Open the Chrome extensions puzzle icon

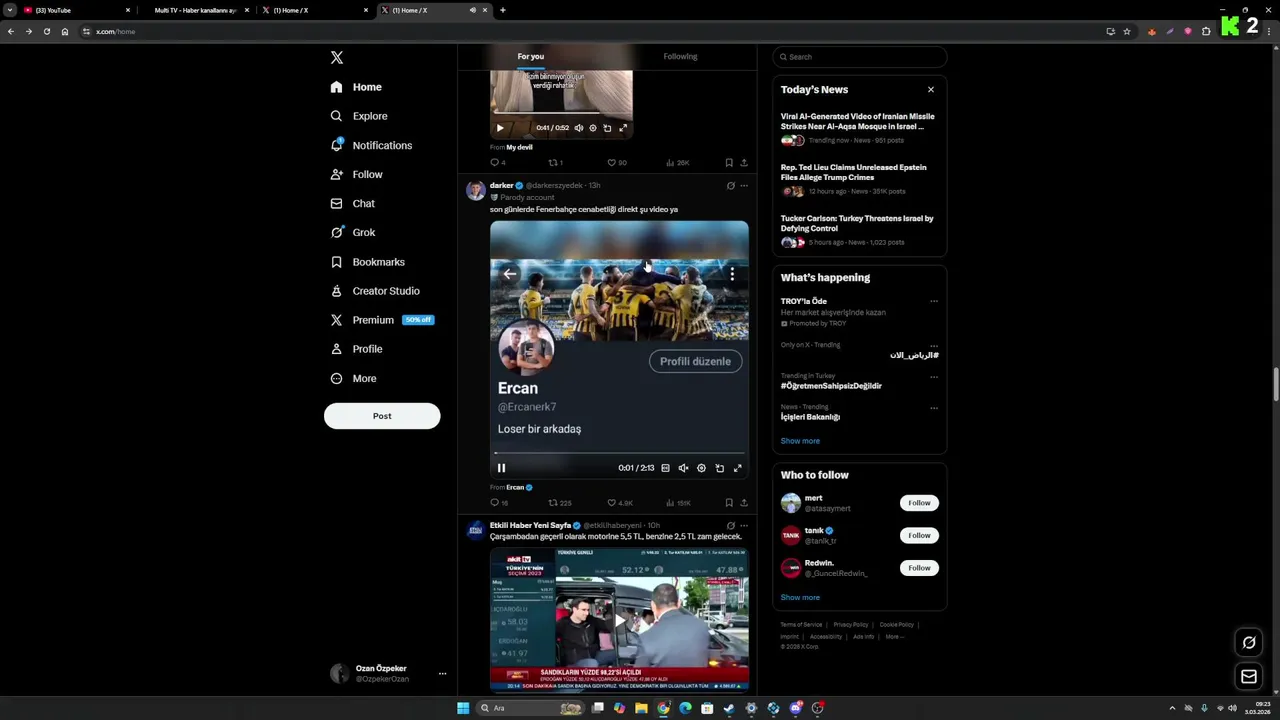tap(1206, 31)
